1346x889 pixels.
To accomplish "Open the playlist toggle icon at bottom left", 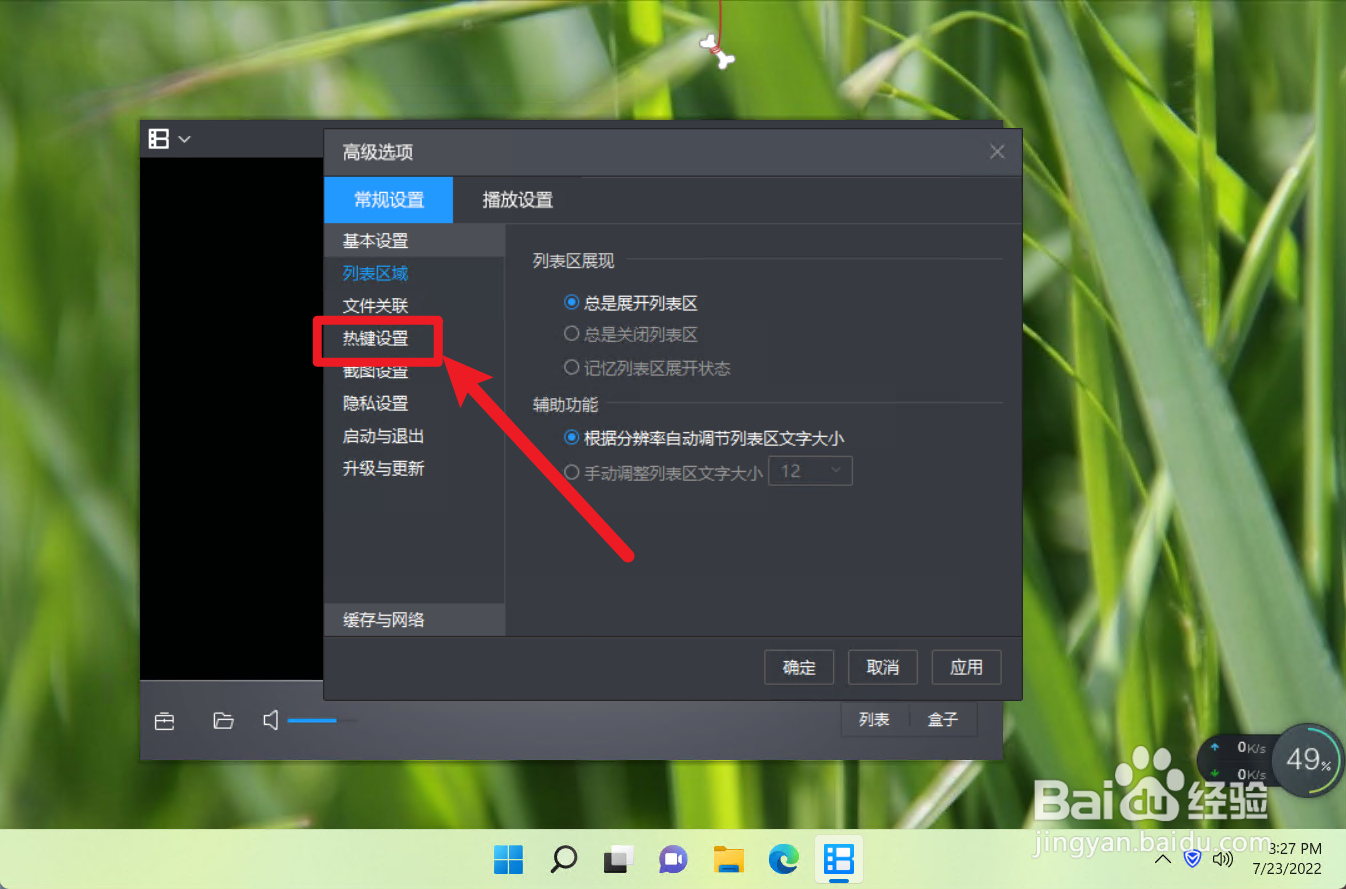I will coord(164,720).
